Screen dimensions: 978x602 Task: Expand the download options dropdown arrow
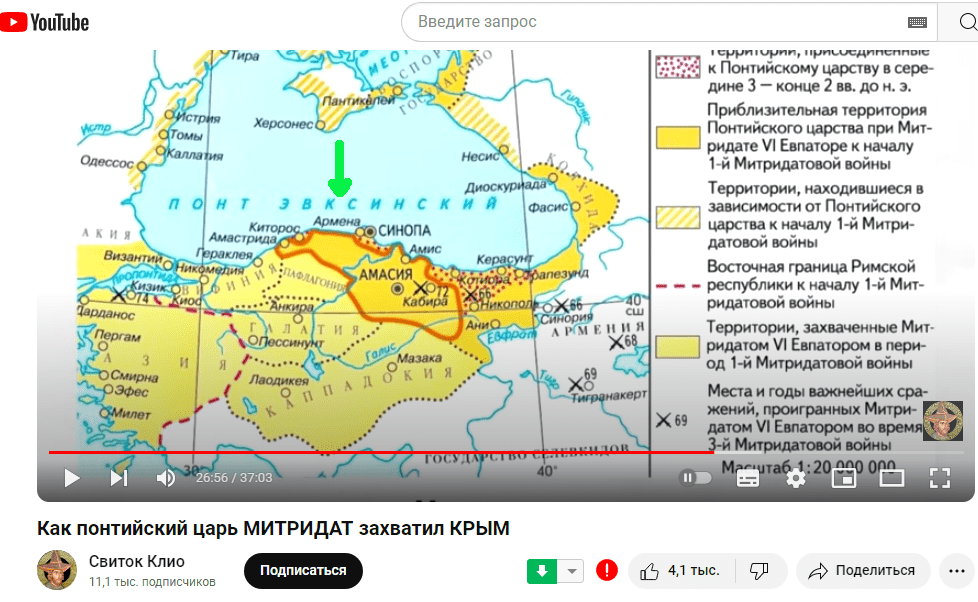[571, 571]
